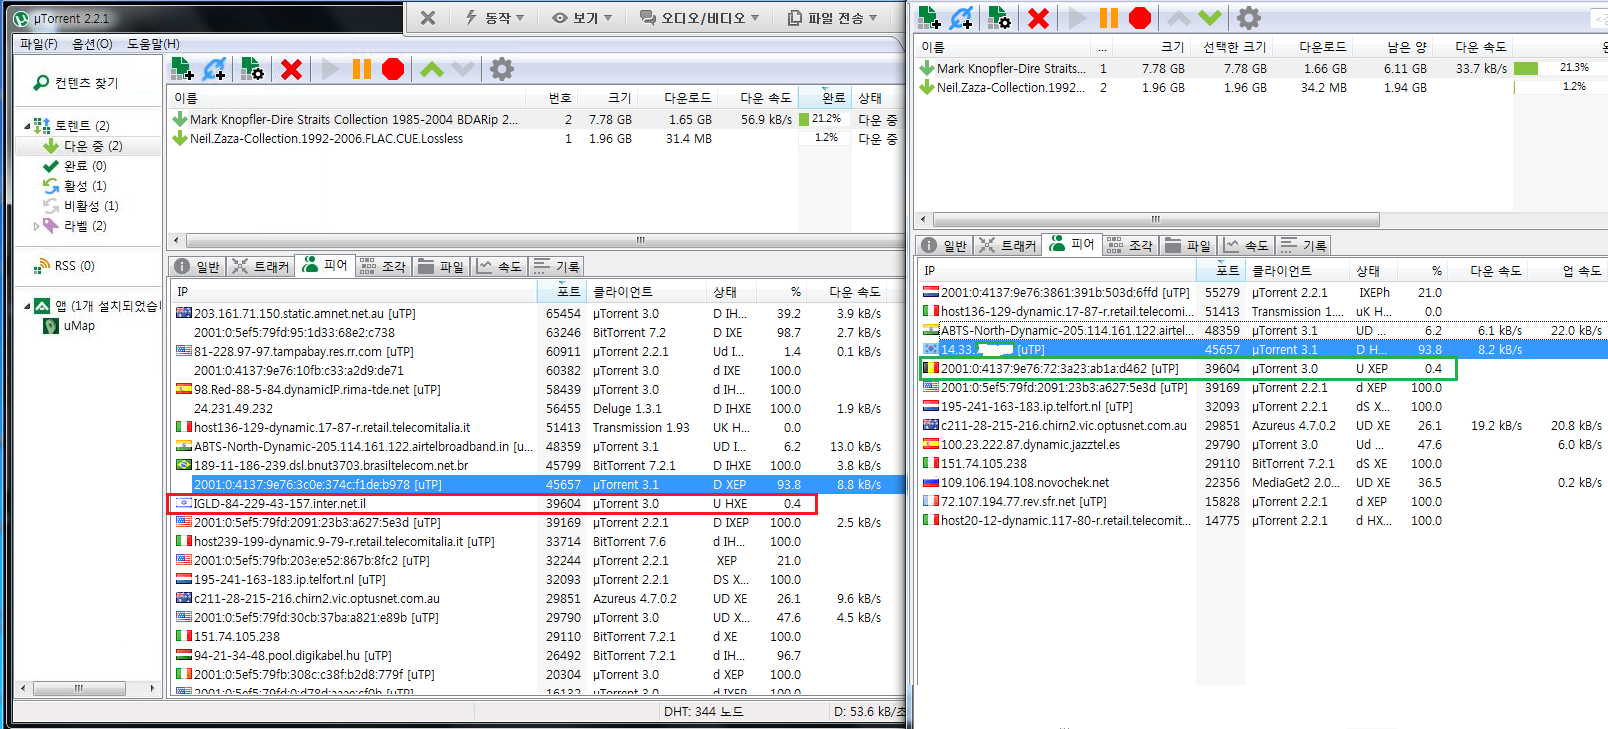Create new torrent in the µTorrent 2.2.1 window
This screenshot has width=1608, height=729.
coord(252,69)
